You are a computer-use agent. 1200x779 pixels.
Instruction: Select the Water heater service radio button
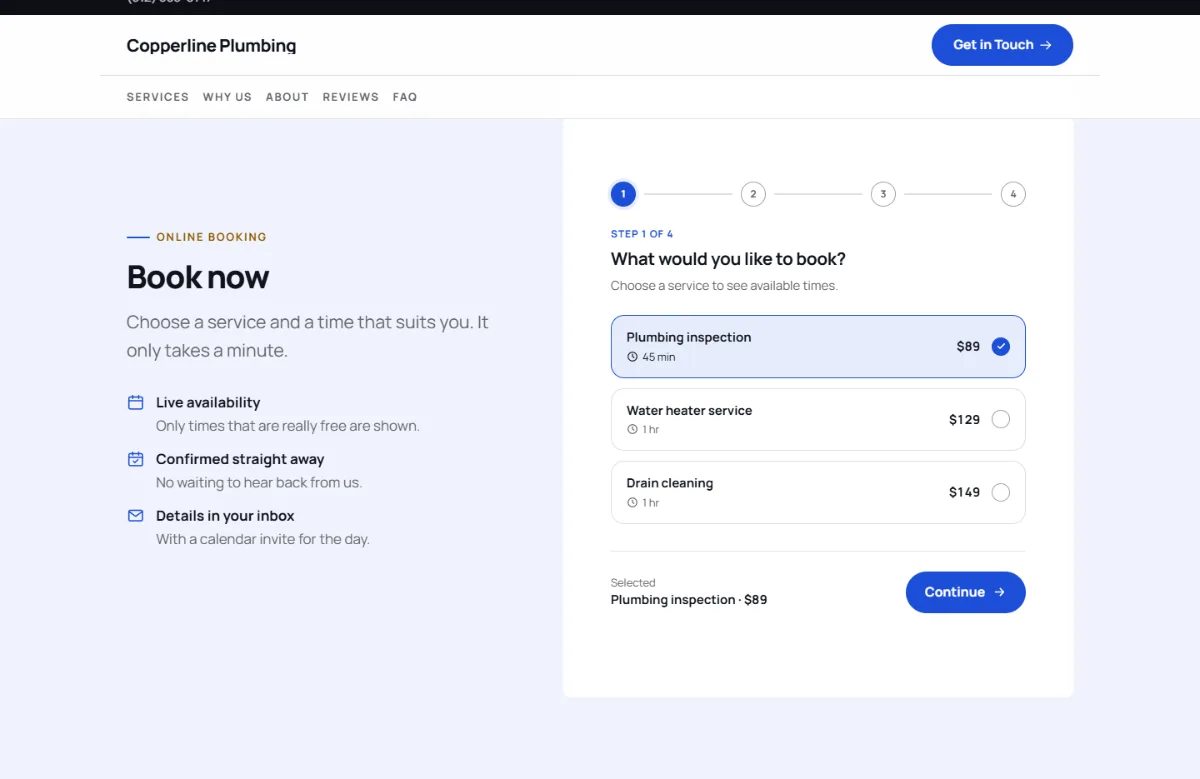[x=1001, y=420]
